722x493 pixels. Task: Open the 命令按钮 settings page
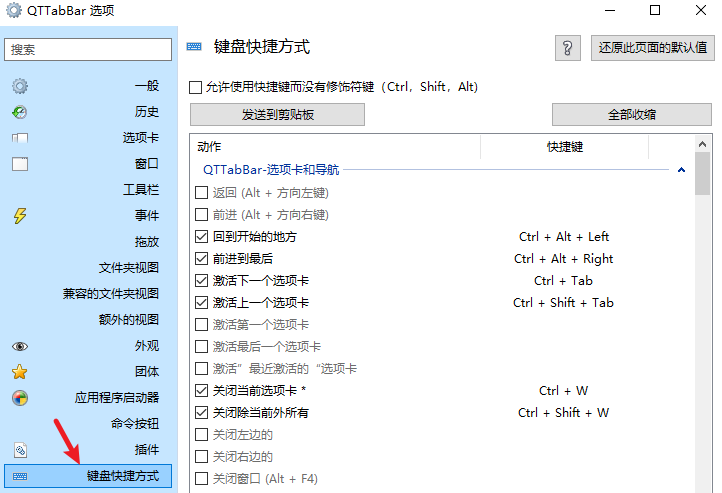pyautogui.click(x=135, y=423)
